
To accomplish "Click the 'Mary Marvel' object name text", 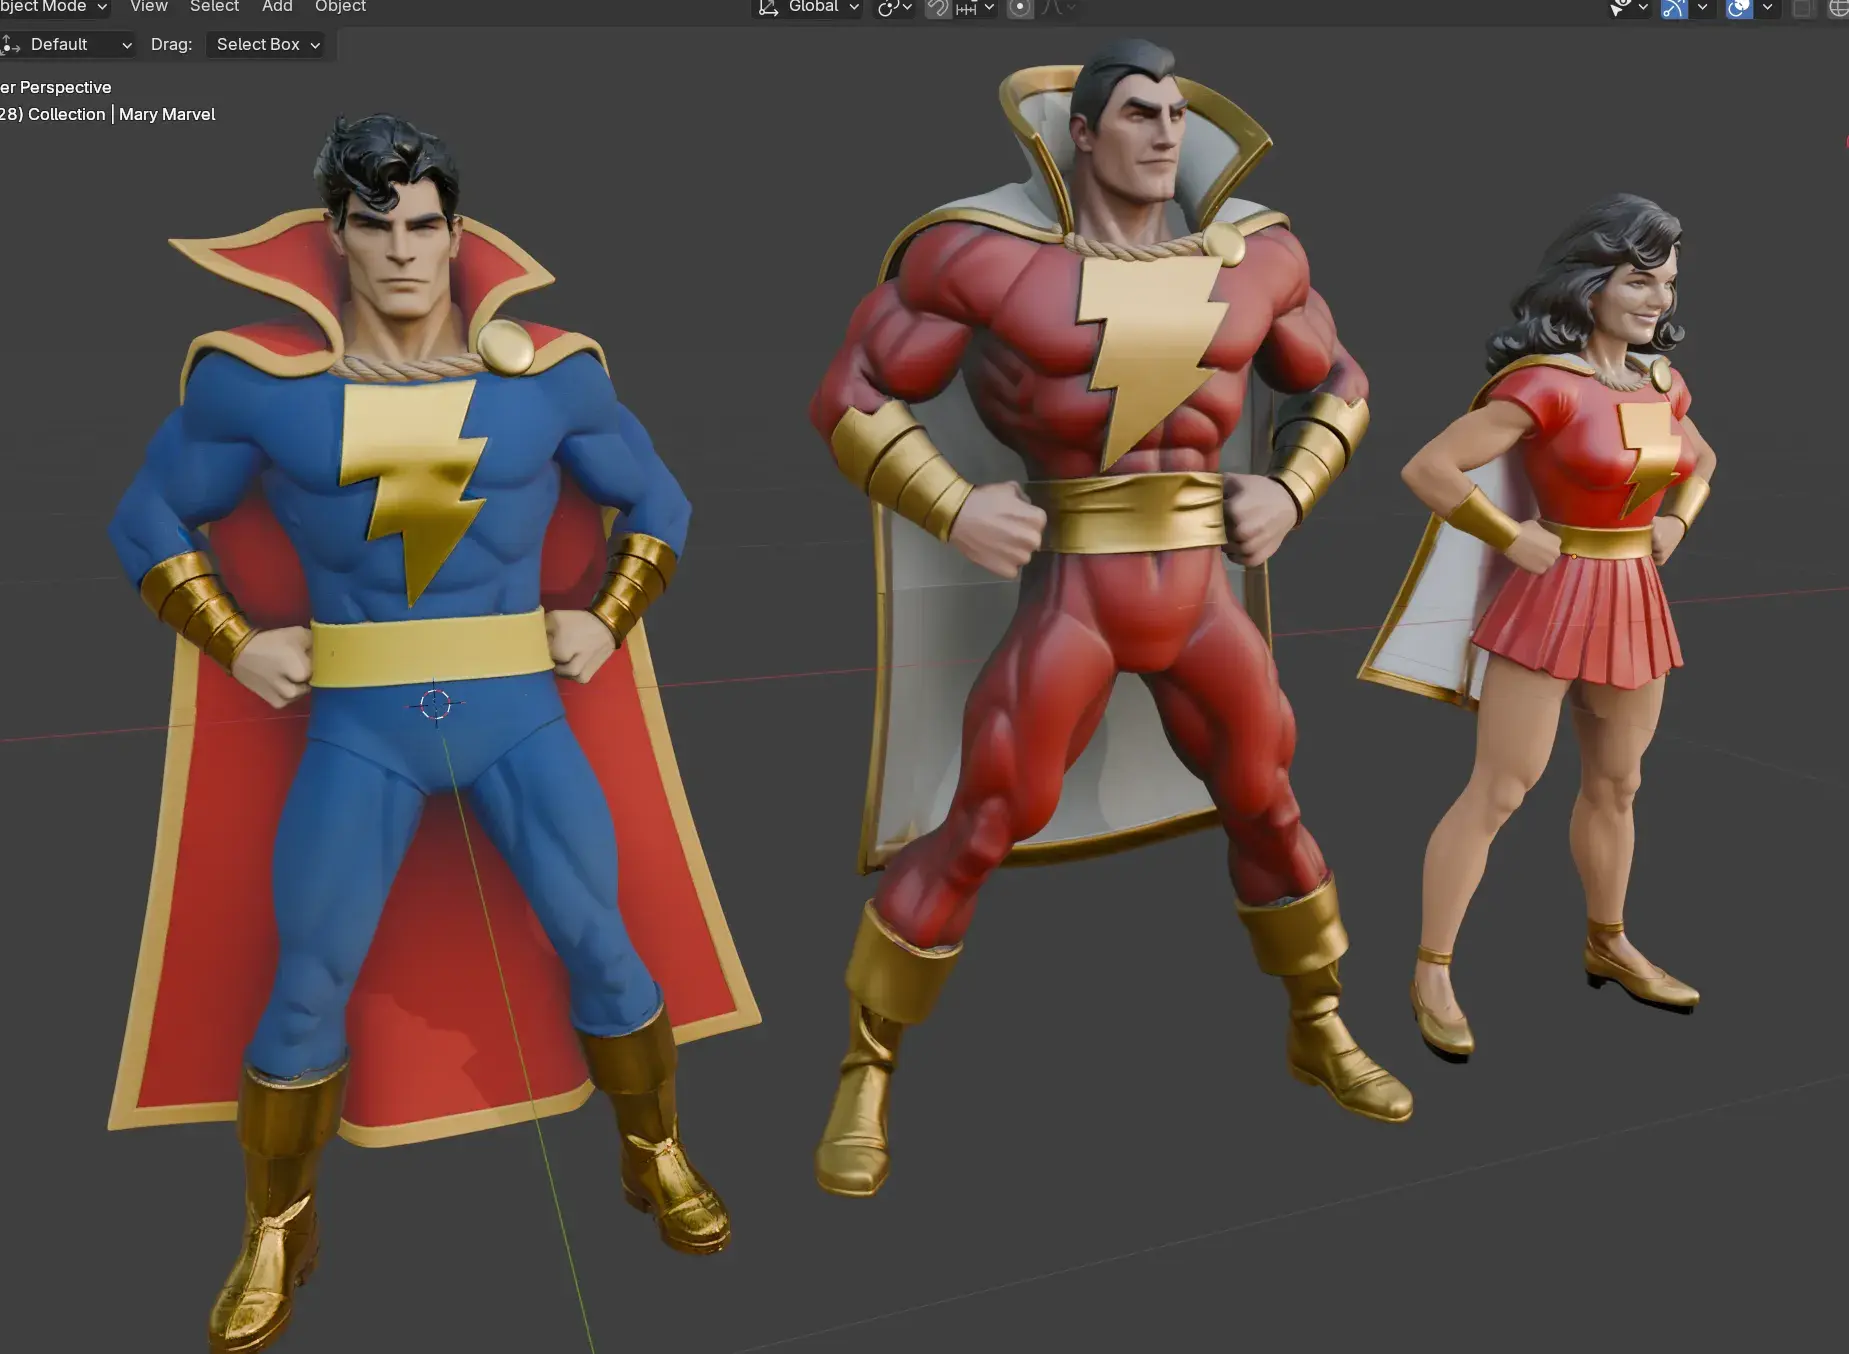I will pos(167,114).
